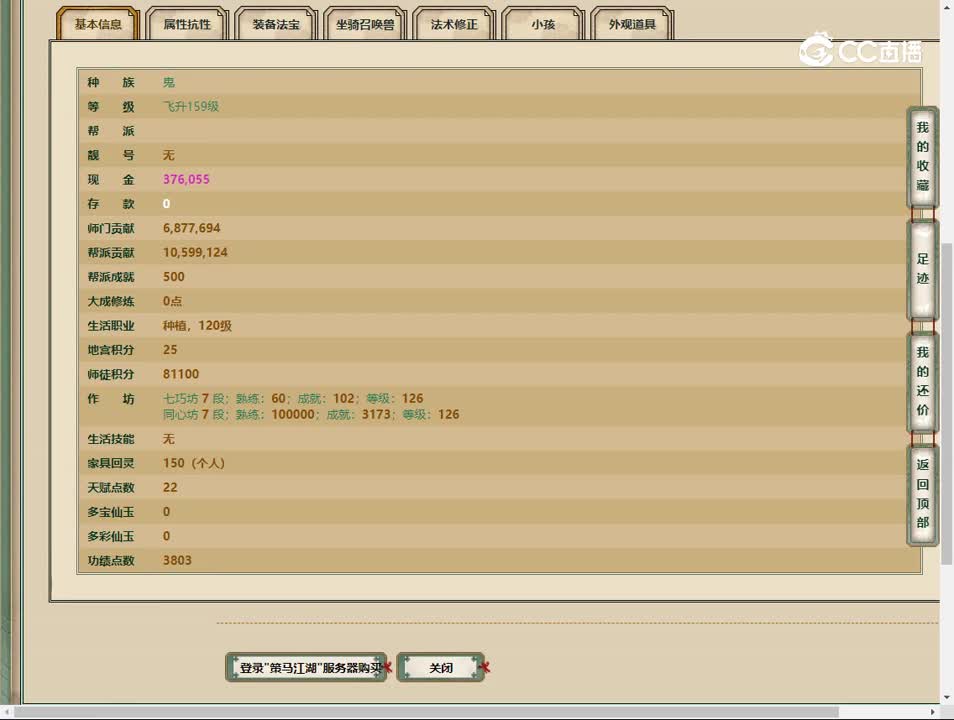Image resolution: width=954 pixels, height=720 pixels.
Task: Click the 七巧坊 workshop line
Action: [293, 399]
